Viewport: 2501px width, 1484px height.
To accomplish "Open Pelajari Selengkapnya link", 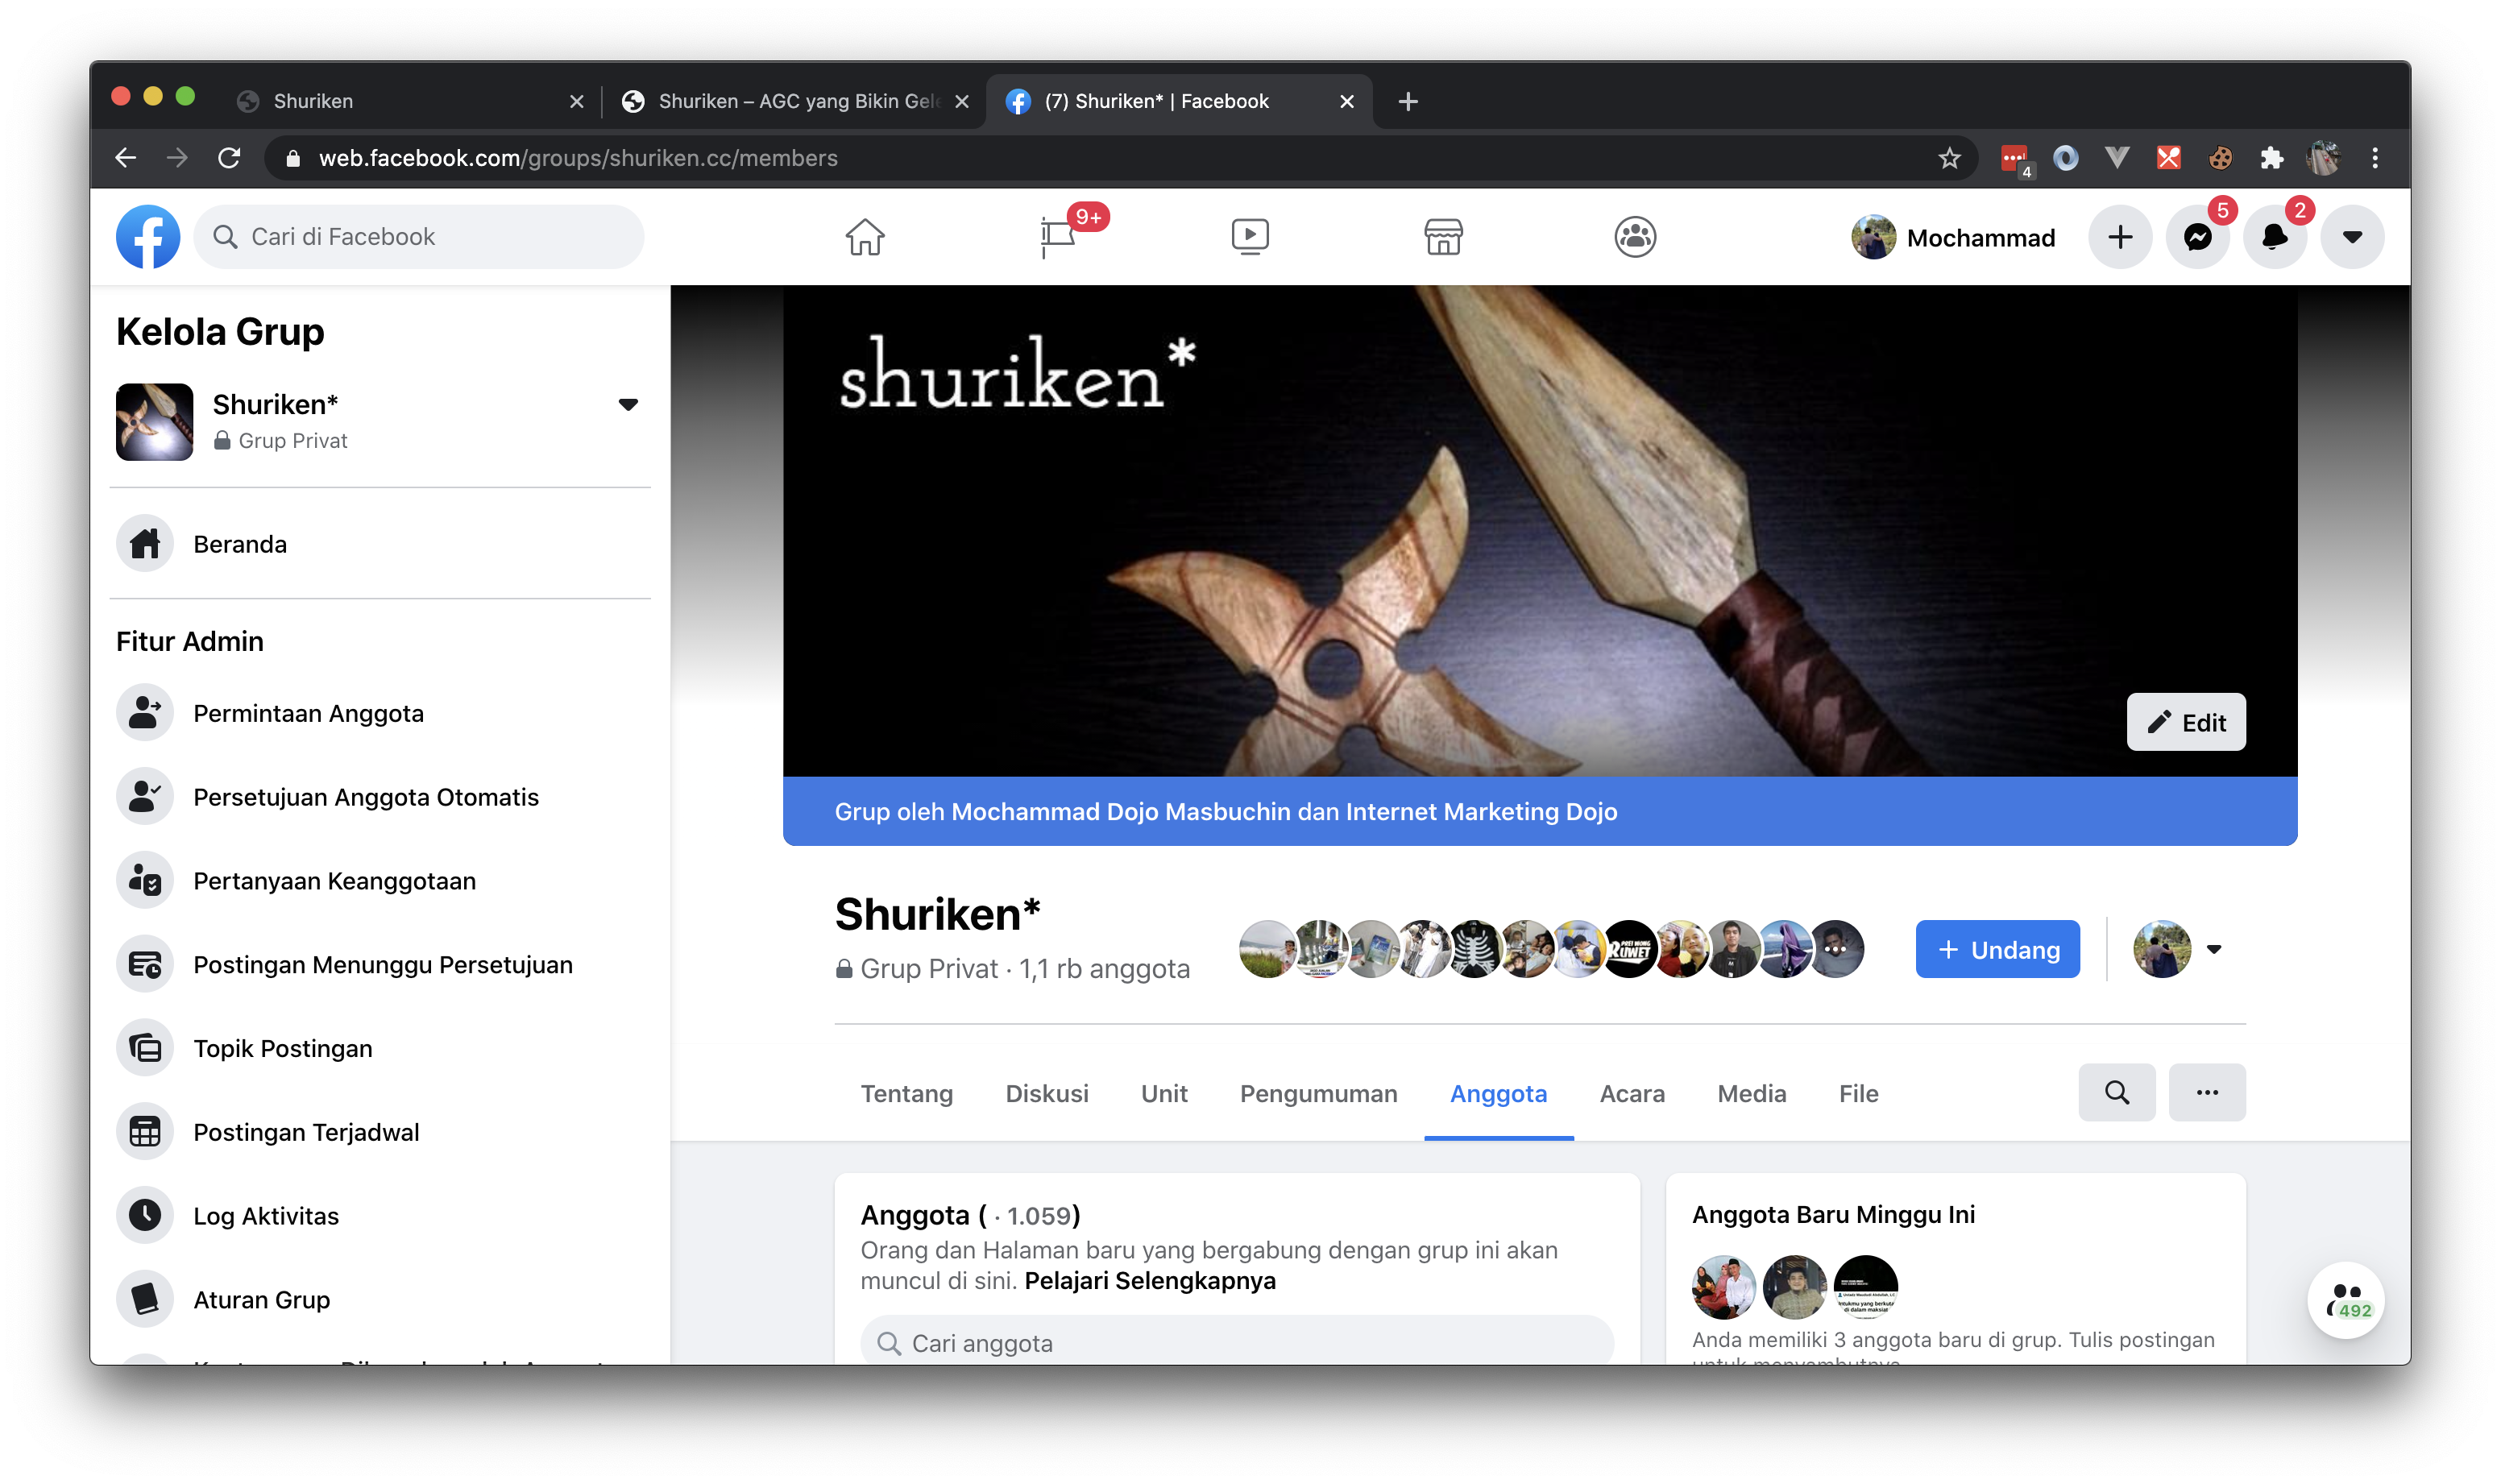I will coord(1149,1280).
